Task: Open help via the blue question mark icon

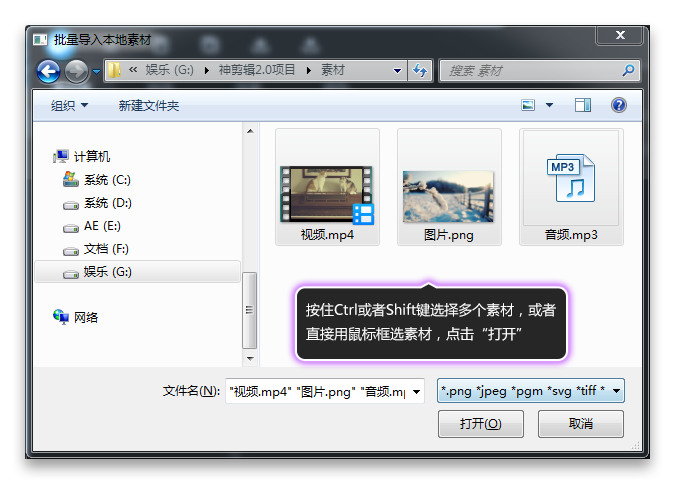Action: 619,105
